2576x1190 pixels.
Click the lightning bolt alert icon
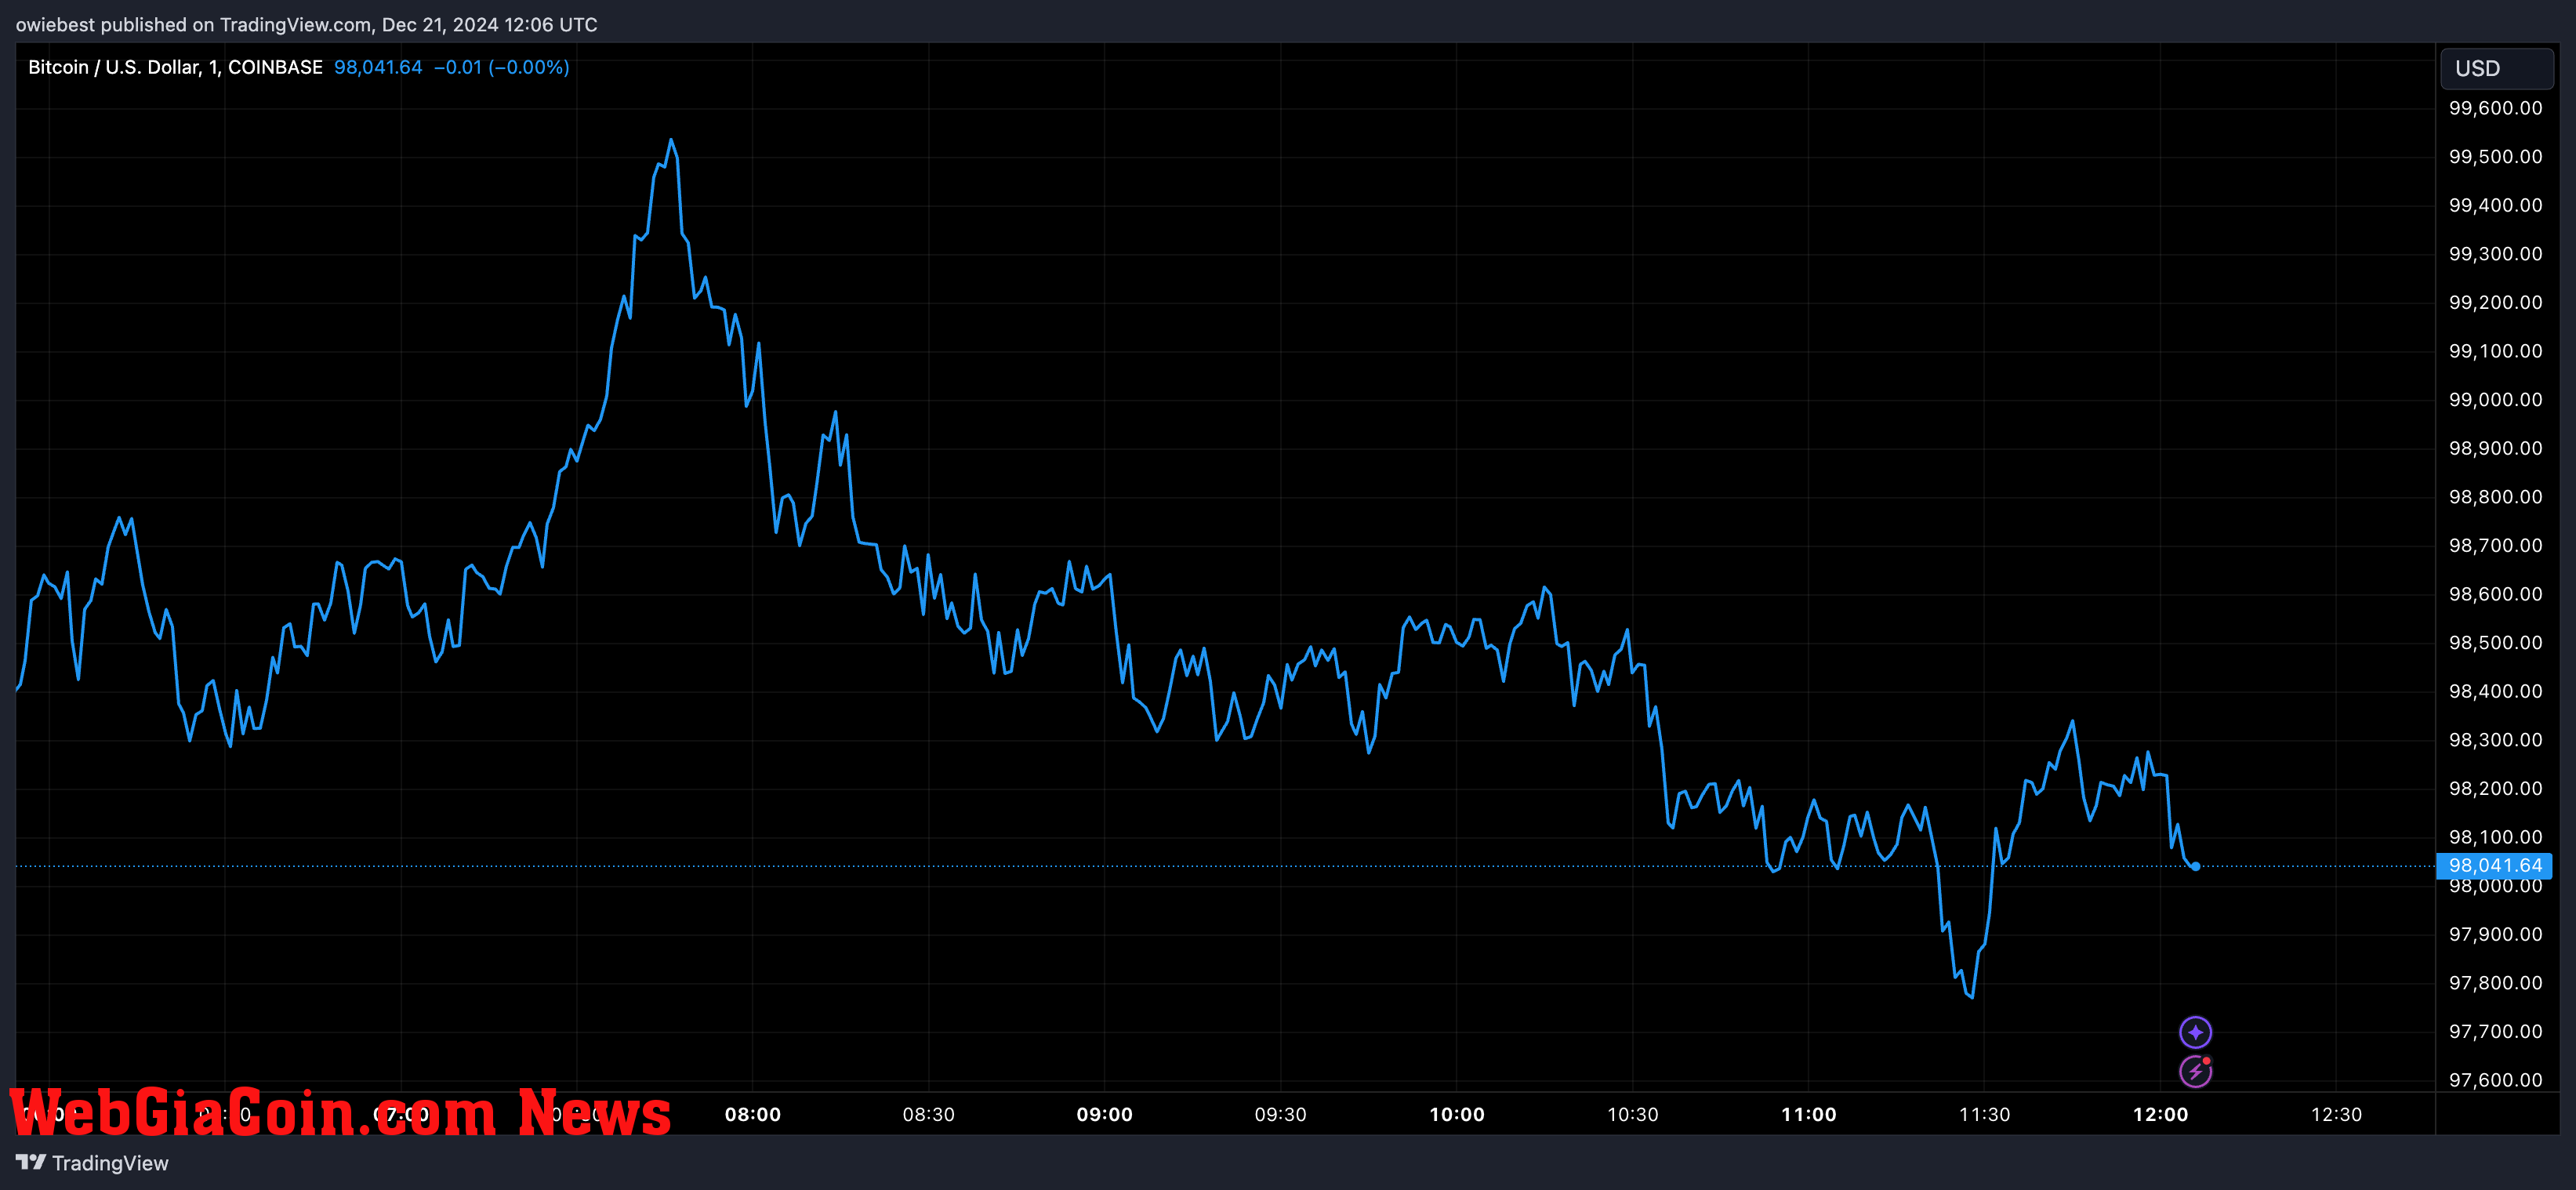point(2195,1072)
